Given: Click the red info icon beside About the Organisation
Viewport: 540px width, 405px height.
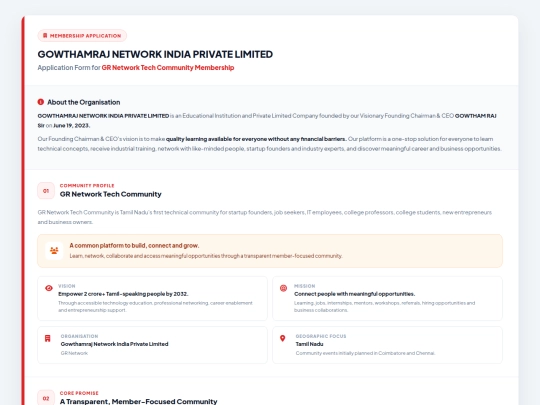Looking at the screenshot, I should tap(41, 102).
